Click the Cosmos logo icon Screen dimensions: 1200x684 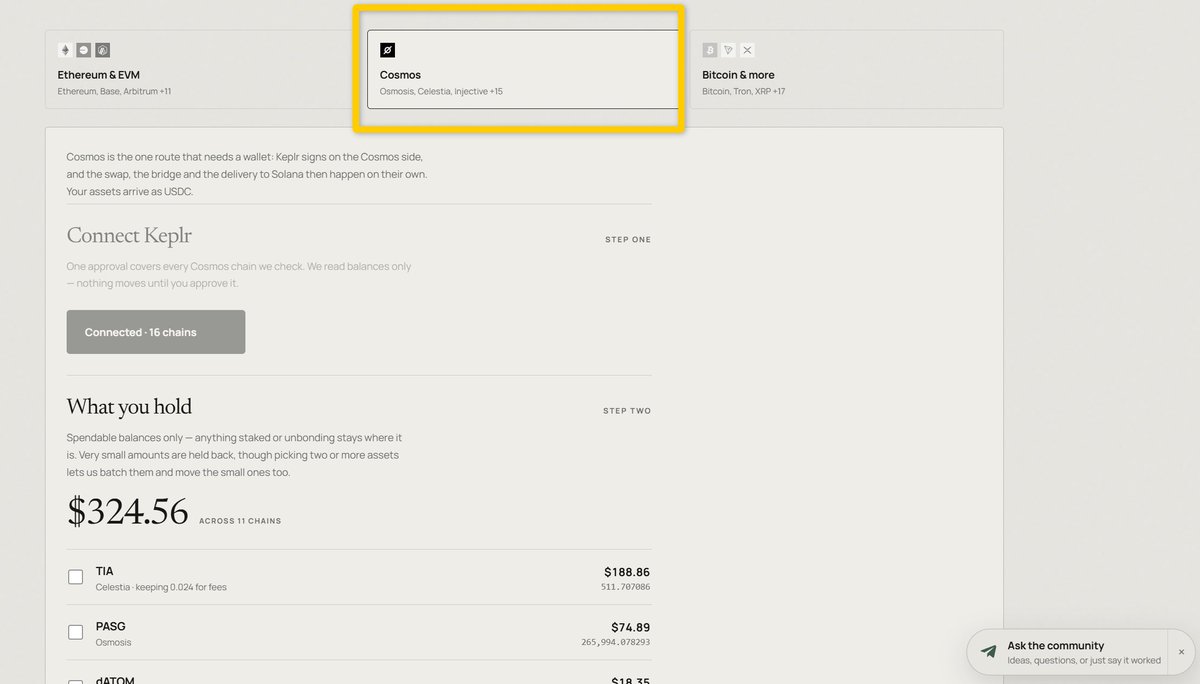point(387,50)
